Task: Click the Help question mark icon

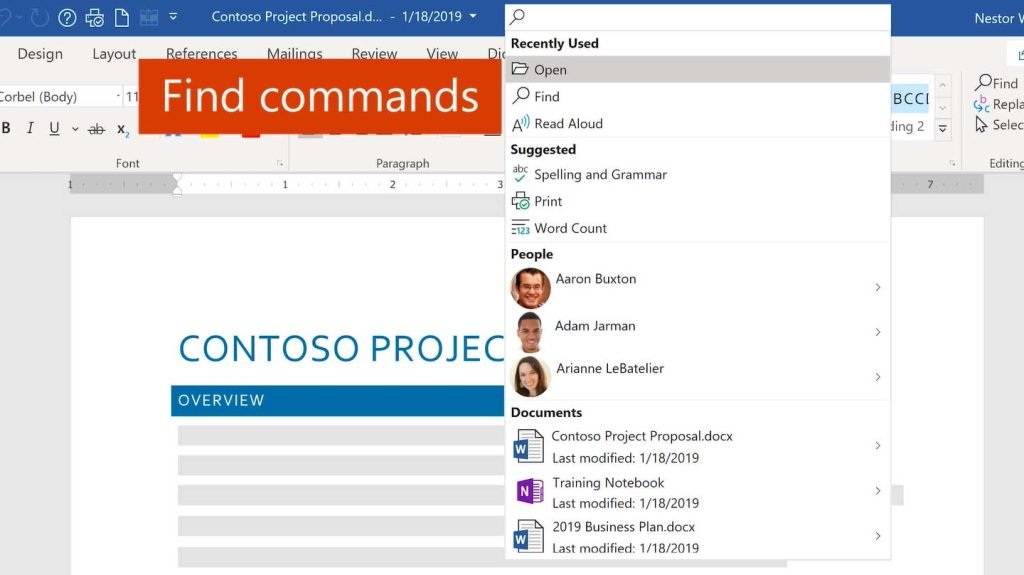Action: 67,17
